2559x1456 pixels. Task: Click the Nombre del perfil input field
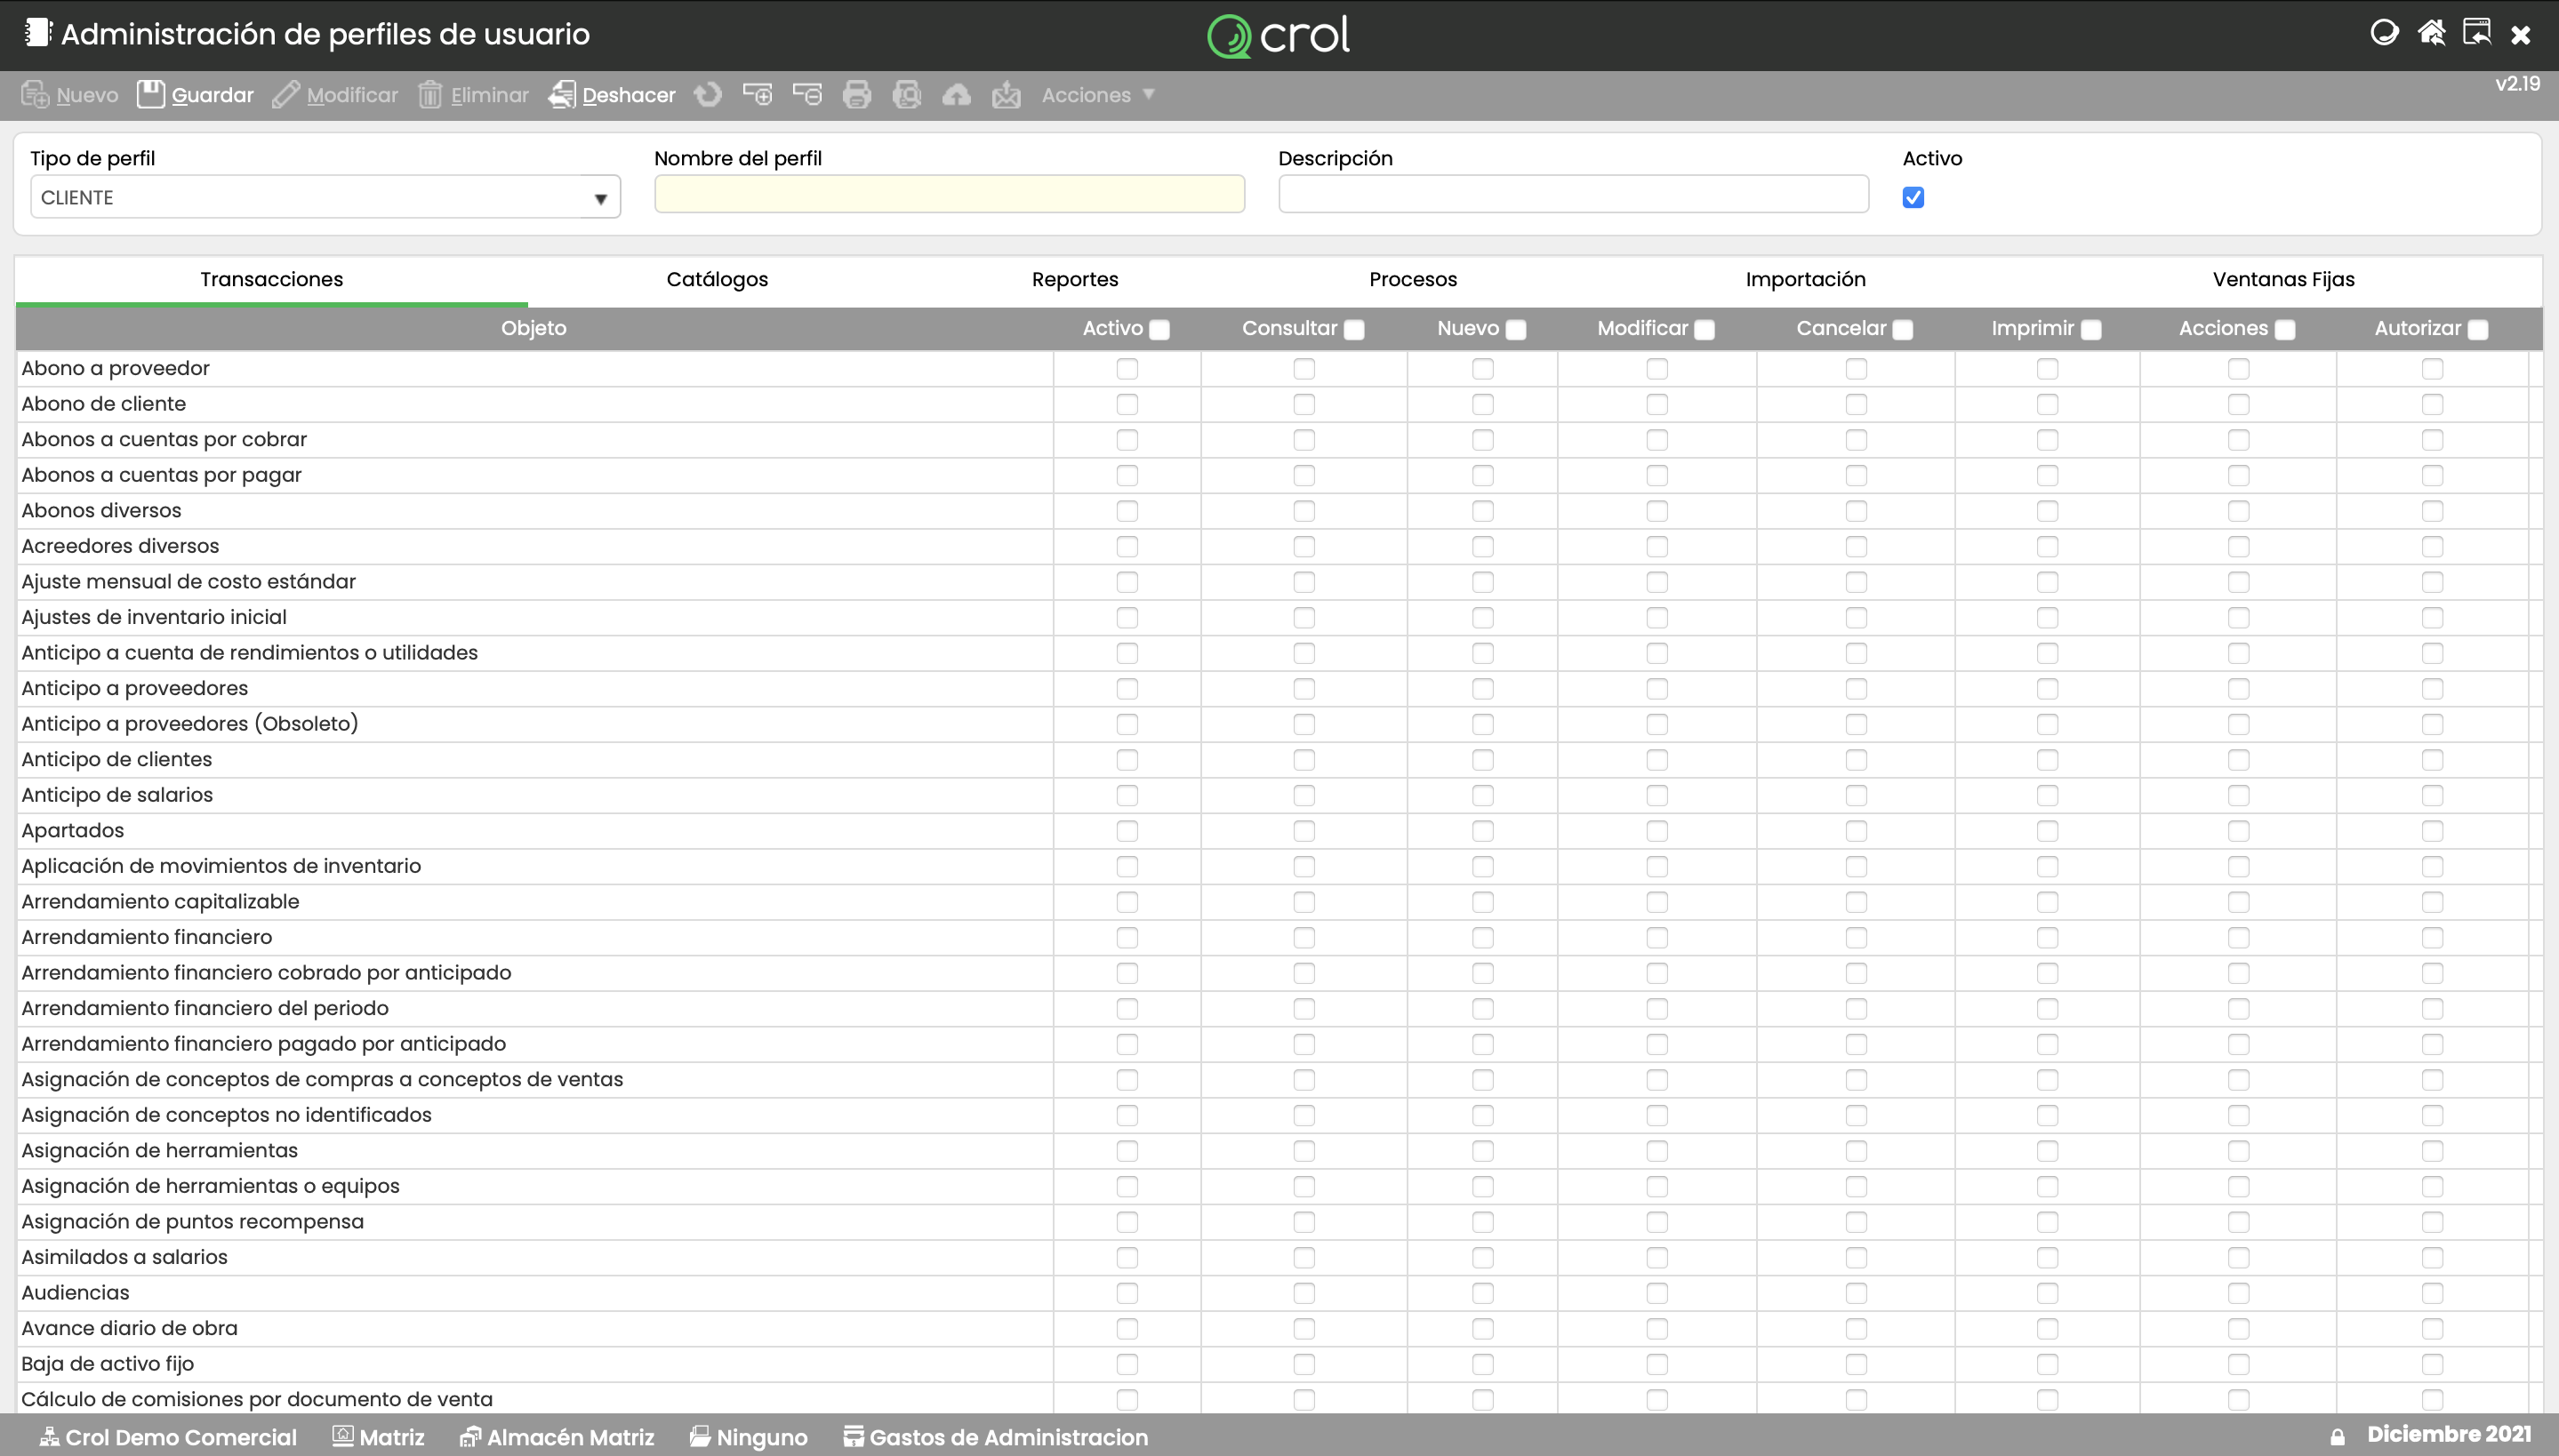click(x=949, y=195)
